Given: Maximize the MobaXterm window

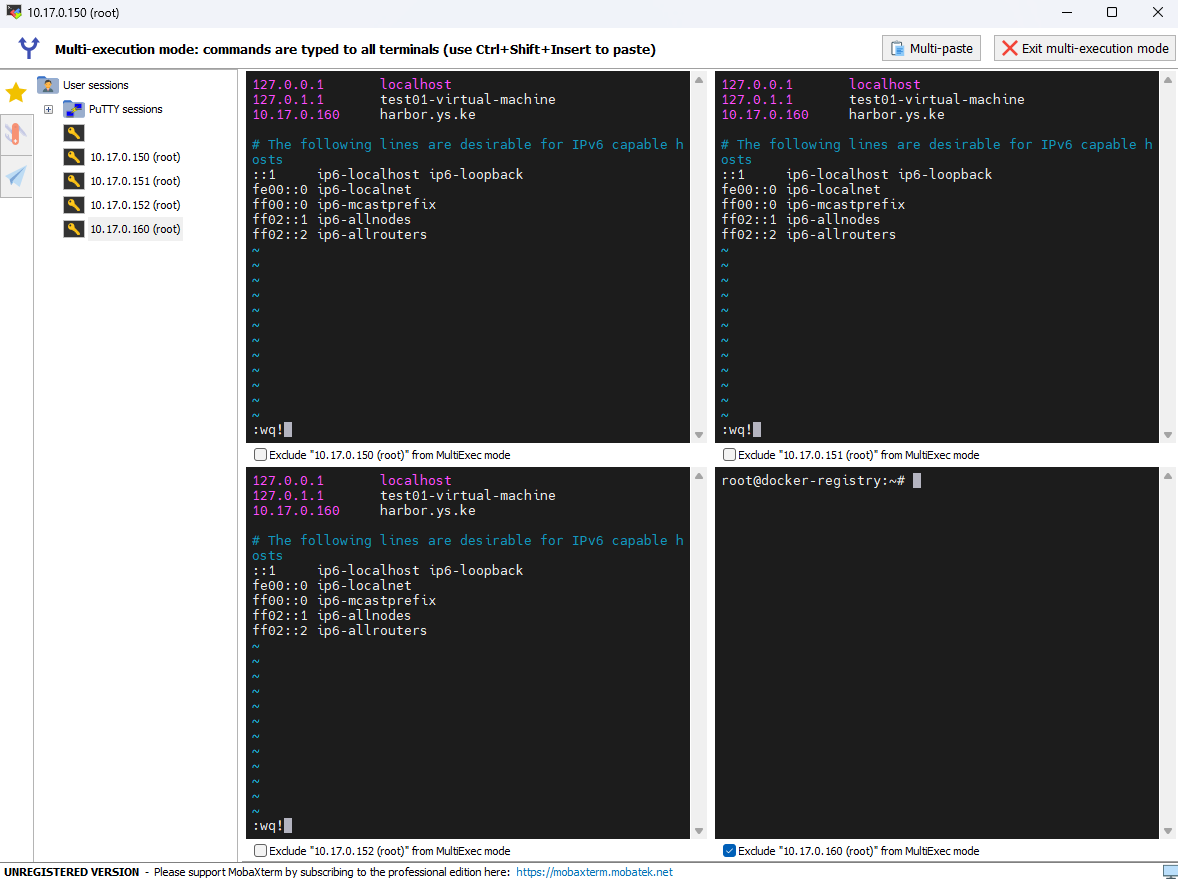Looking at the screenshot, I should 1112,12.
